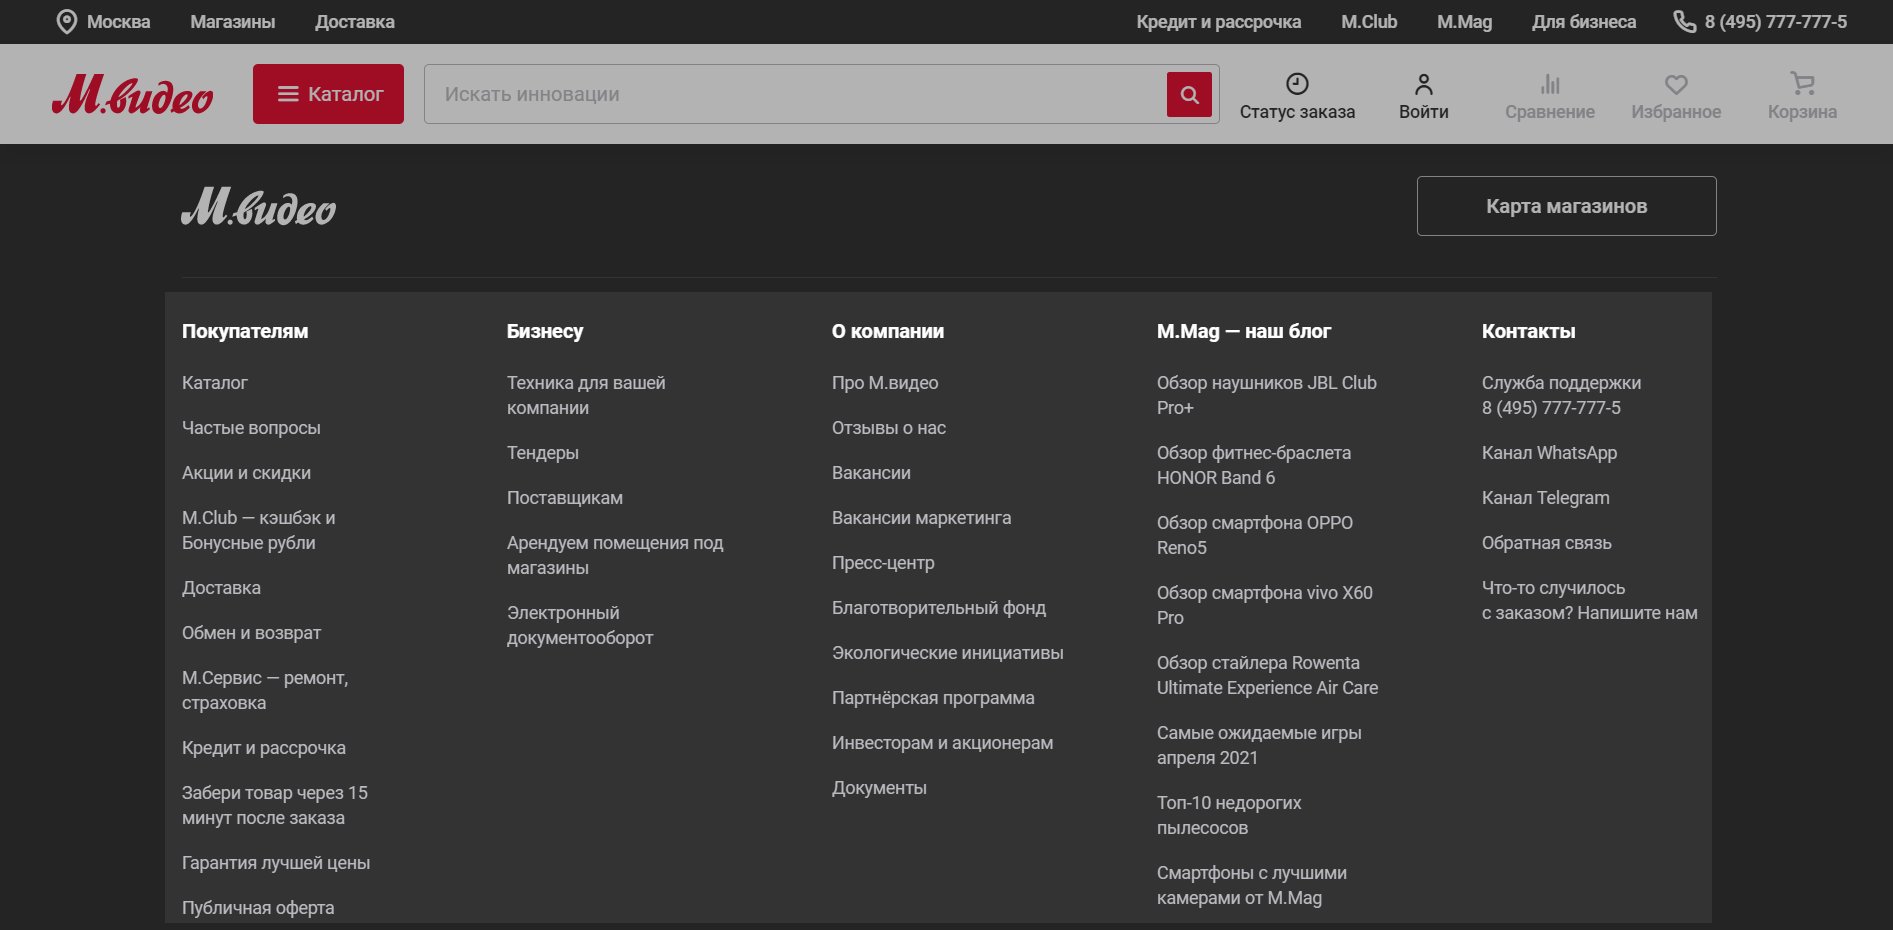Open Инвесторам и акционерам link
The image size is (1893, 930).
pos(942,743)
